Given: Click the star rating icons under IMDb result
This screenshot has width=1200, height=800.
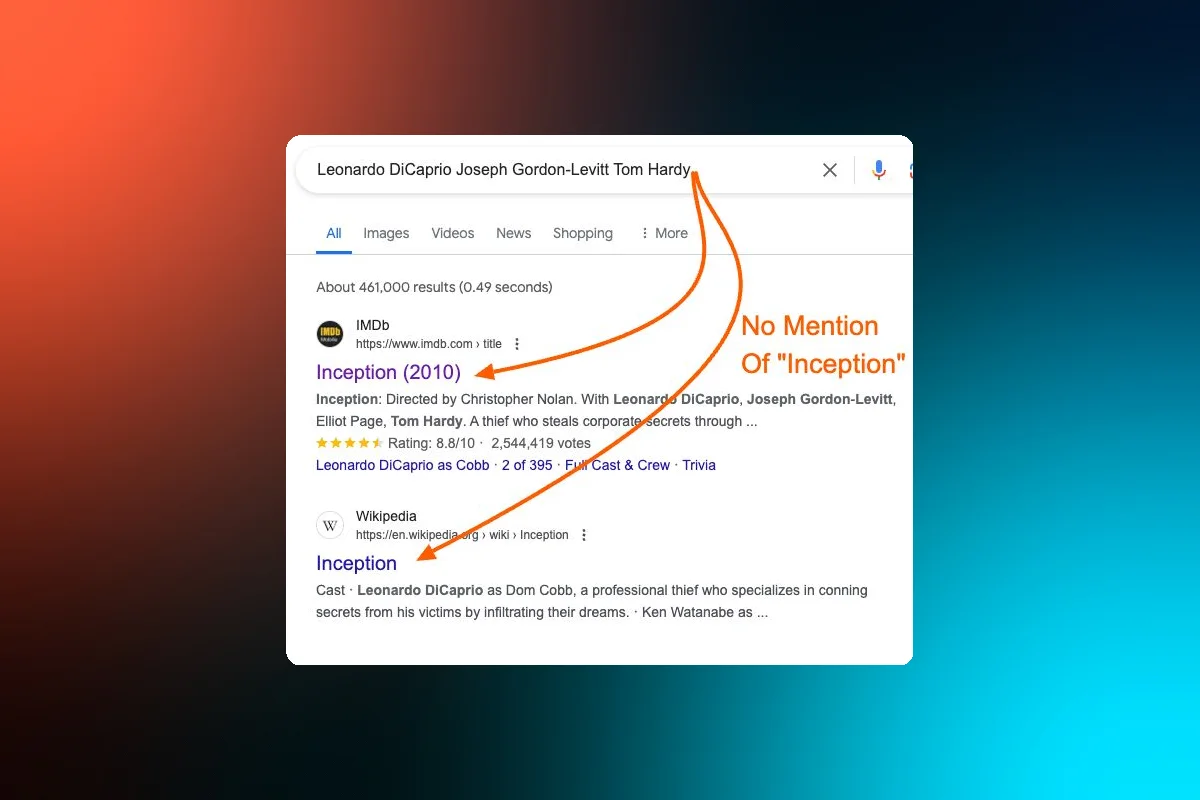Looking at the screenshot, I should tap(349, 443).
